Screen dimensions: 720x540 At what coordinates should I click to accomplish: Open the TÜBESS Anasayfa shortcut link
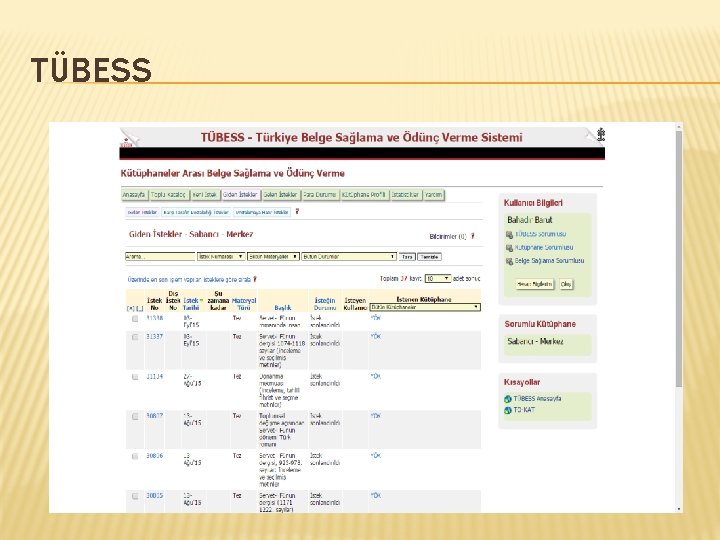537,399
